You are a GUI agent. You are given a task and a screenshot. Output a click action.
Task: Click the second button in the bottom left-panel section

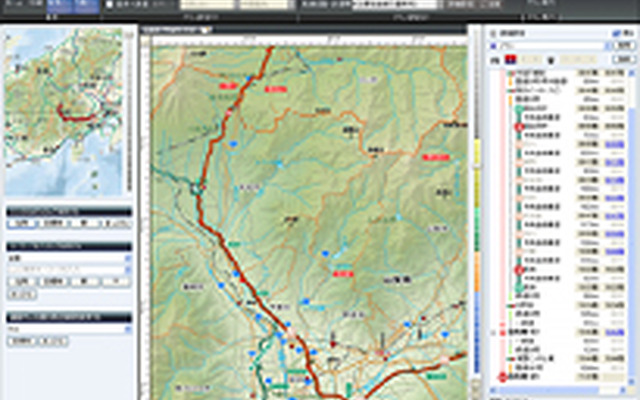click(x=53, y=341)
